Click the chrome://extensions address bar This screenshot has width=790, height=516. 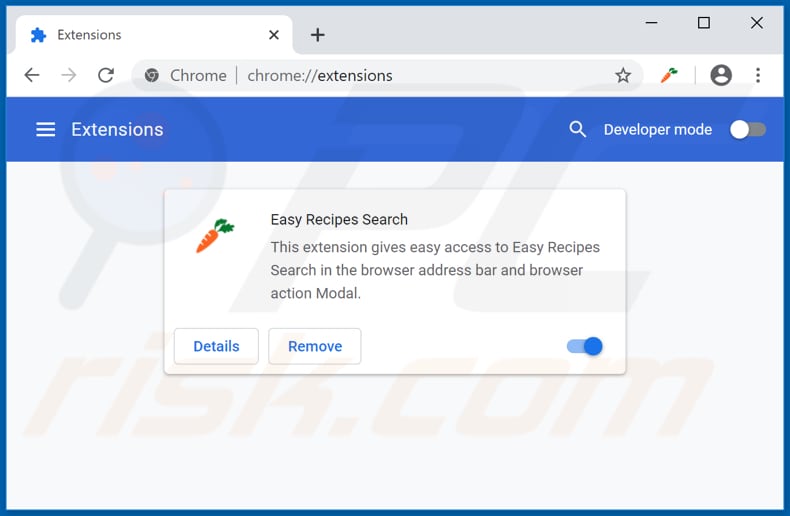[388, 75]
